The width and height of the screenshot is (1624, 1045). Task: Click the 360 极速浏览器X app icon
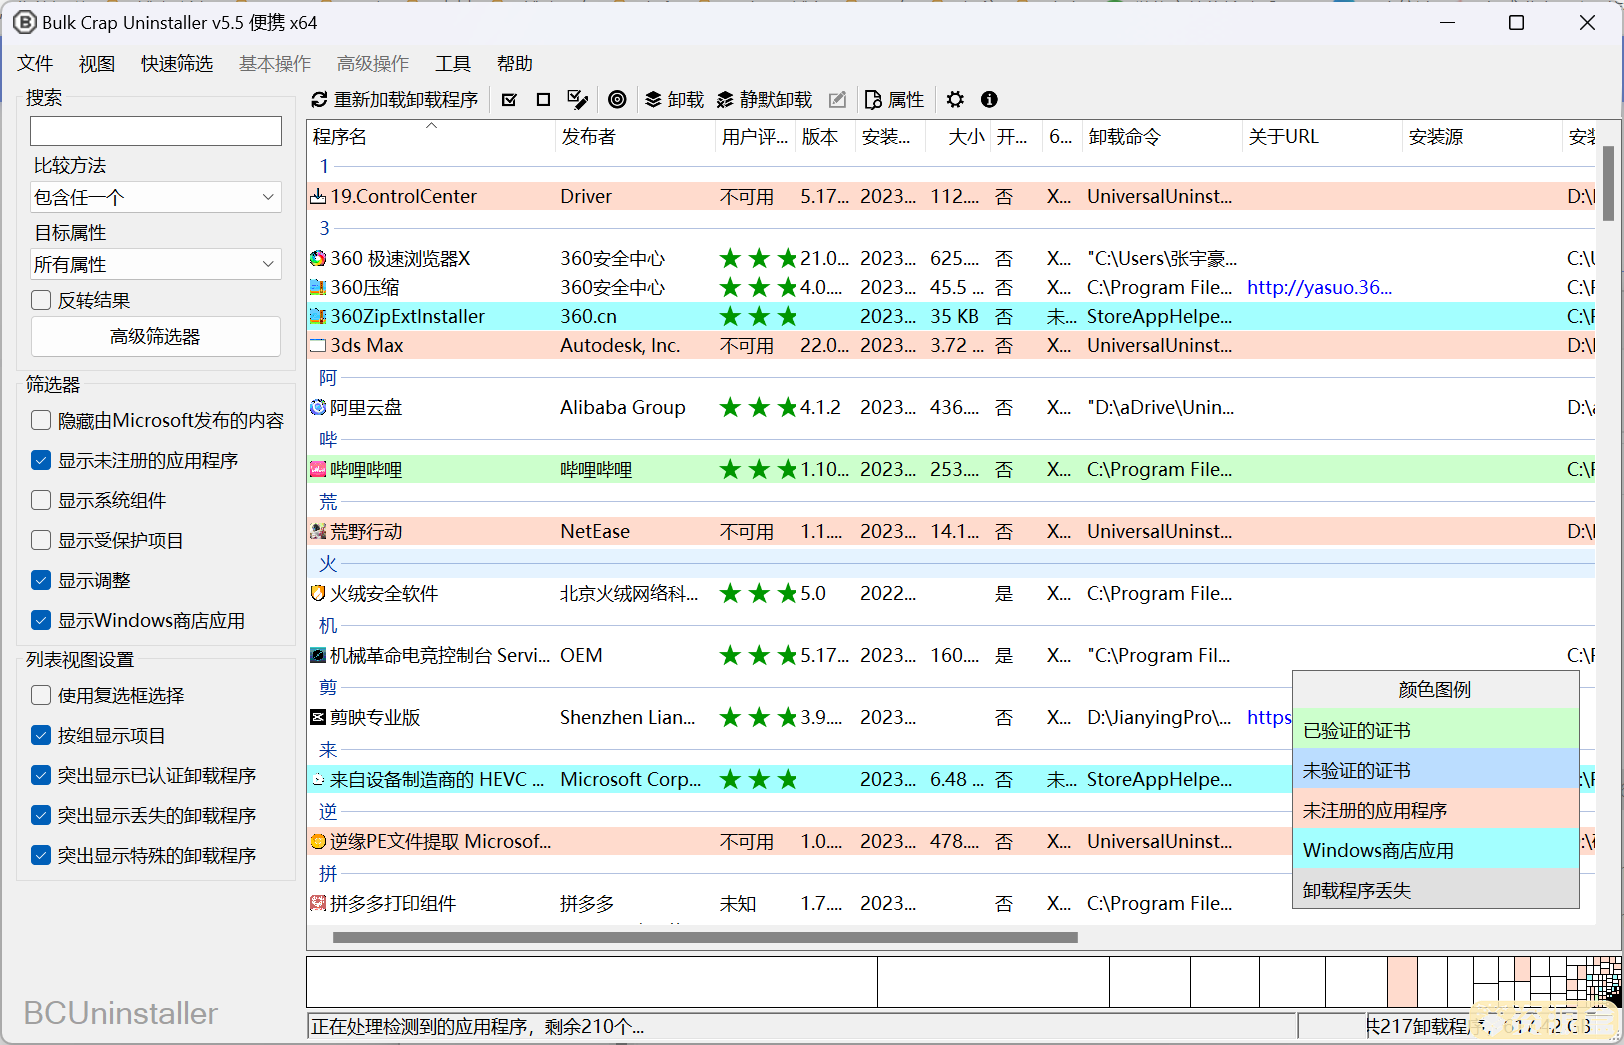tap(318, 259)
